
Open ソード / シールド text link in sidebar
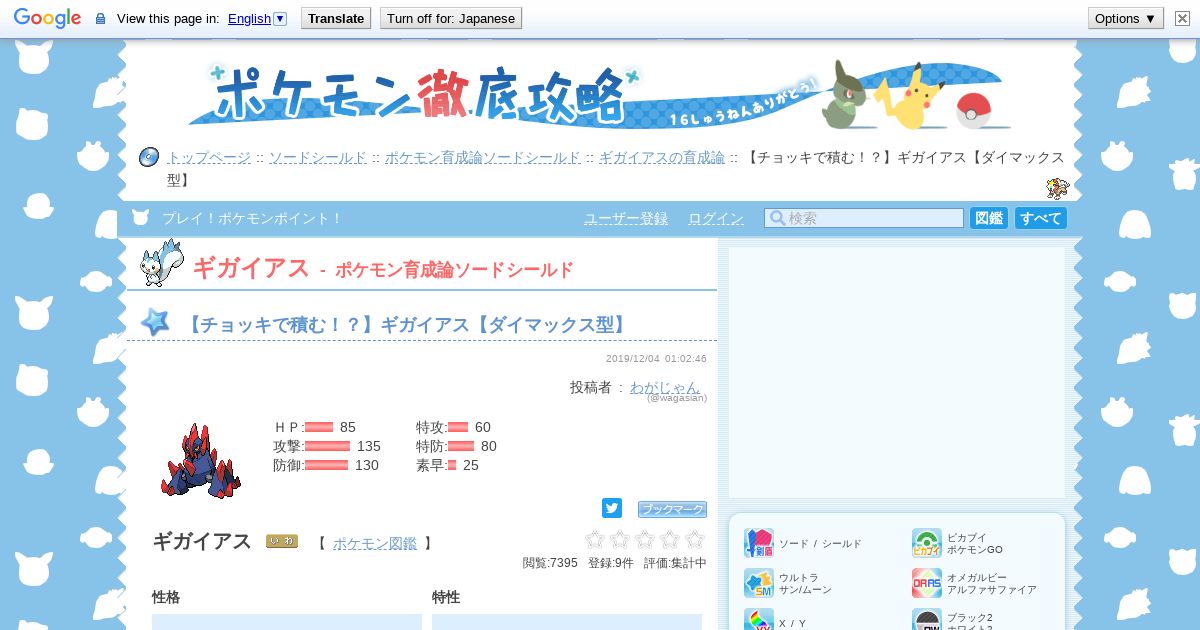(820, 544)
